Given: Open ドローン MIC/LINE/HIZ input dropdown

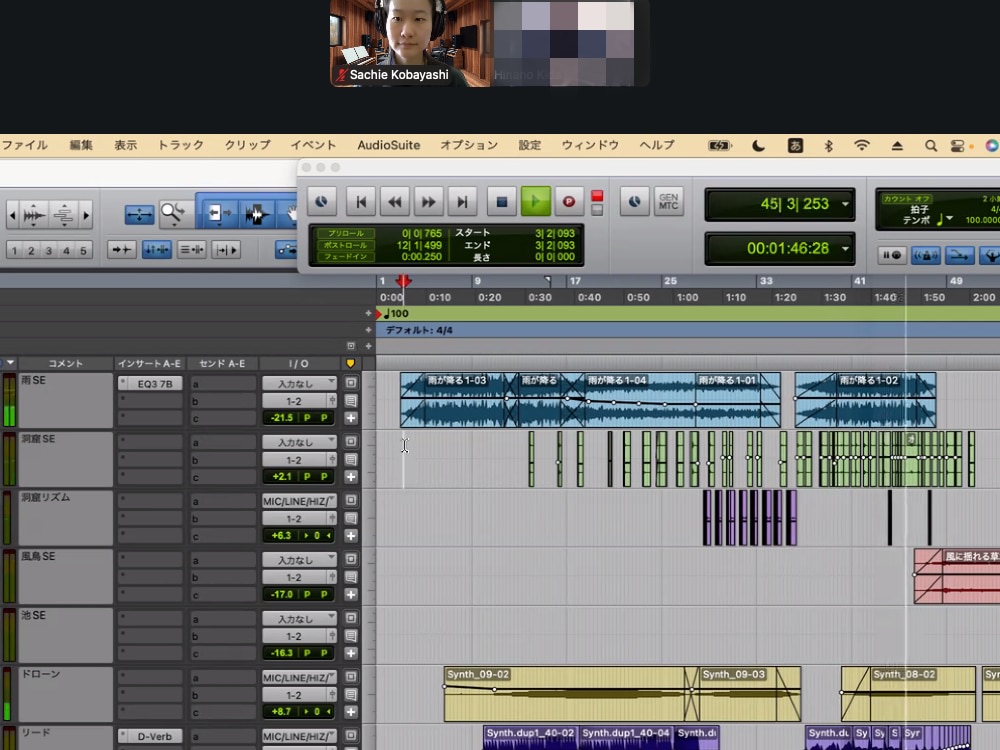Looking at the screenshot, I should [x=299, y=677].
